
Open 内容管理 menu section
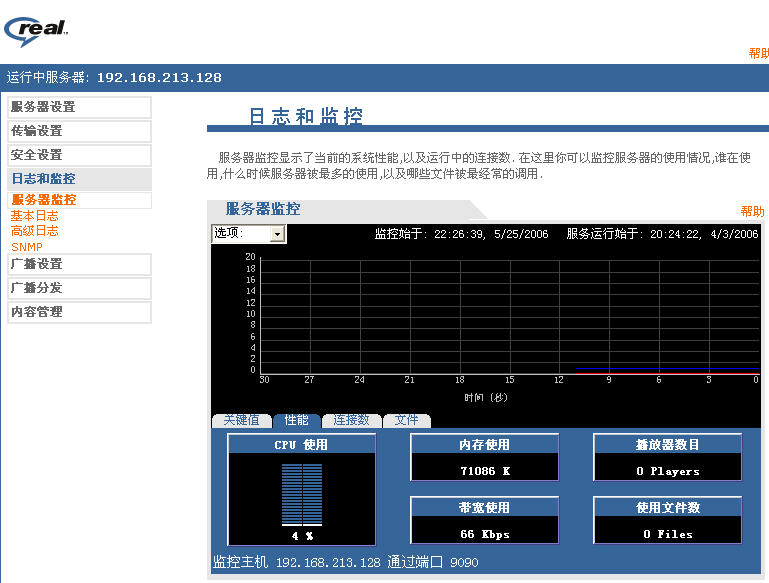coord(79,312)
